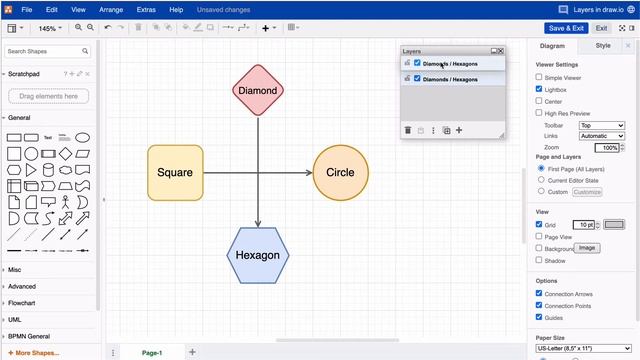640x360 pixels.
Task: Toggle the format panel icon
Action: (x=632, y=28)
